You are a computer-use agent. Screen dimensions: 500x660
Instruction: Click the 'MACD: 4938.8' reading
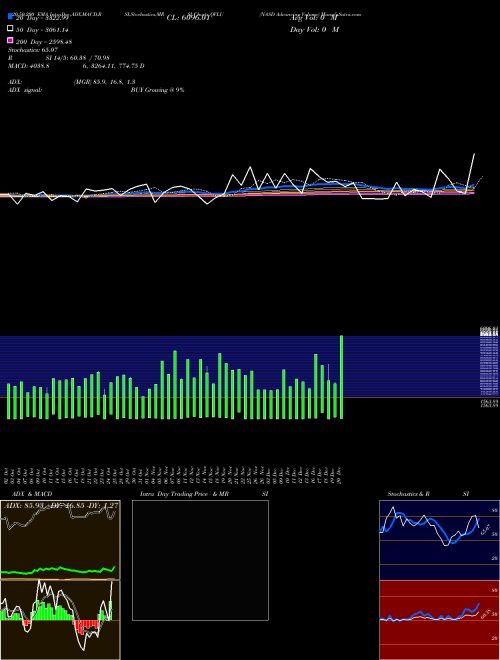coord(29,66)
